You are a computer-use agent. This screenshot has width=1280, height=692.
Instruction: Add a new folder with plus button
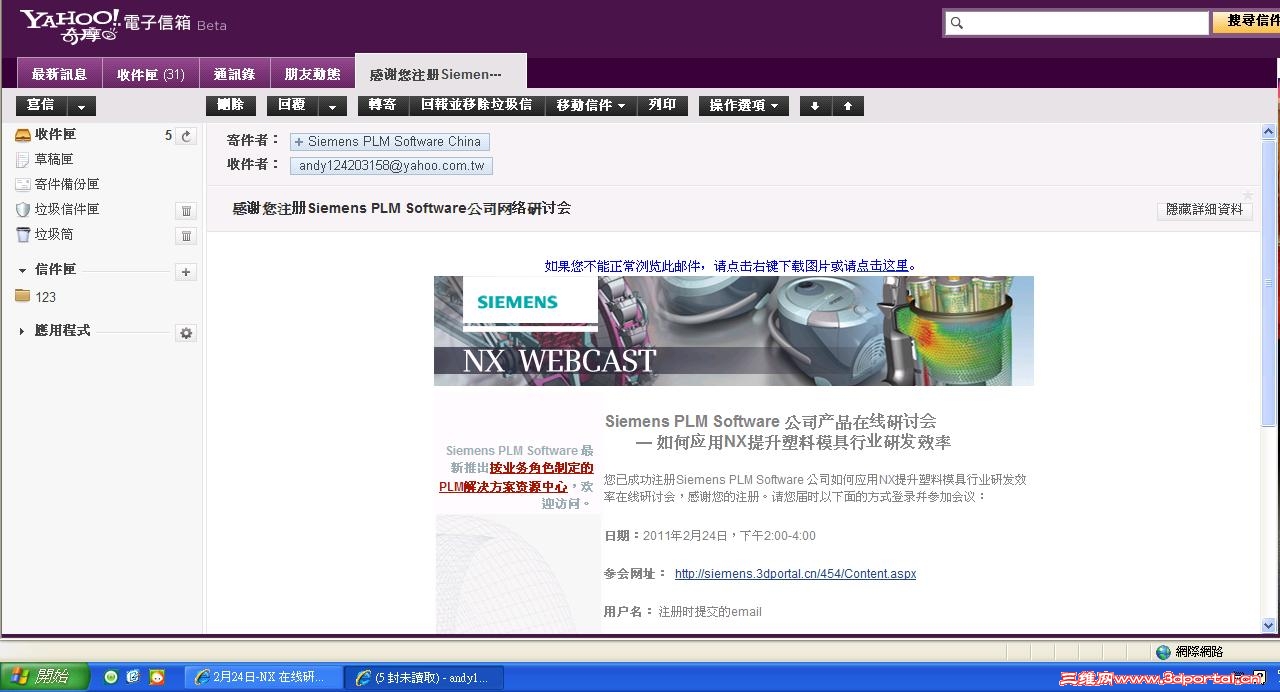pos(186,272)
